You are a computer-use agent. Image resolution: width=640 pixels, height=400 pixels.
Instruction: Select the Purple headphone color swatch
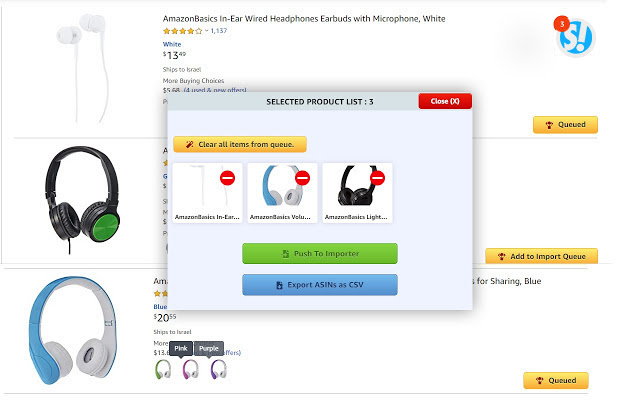tap(218, 369)
